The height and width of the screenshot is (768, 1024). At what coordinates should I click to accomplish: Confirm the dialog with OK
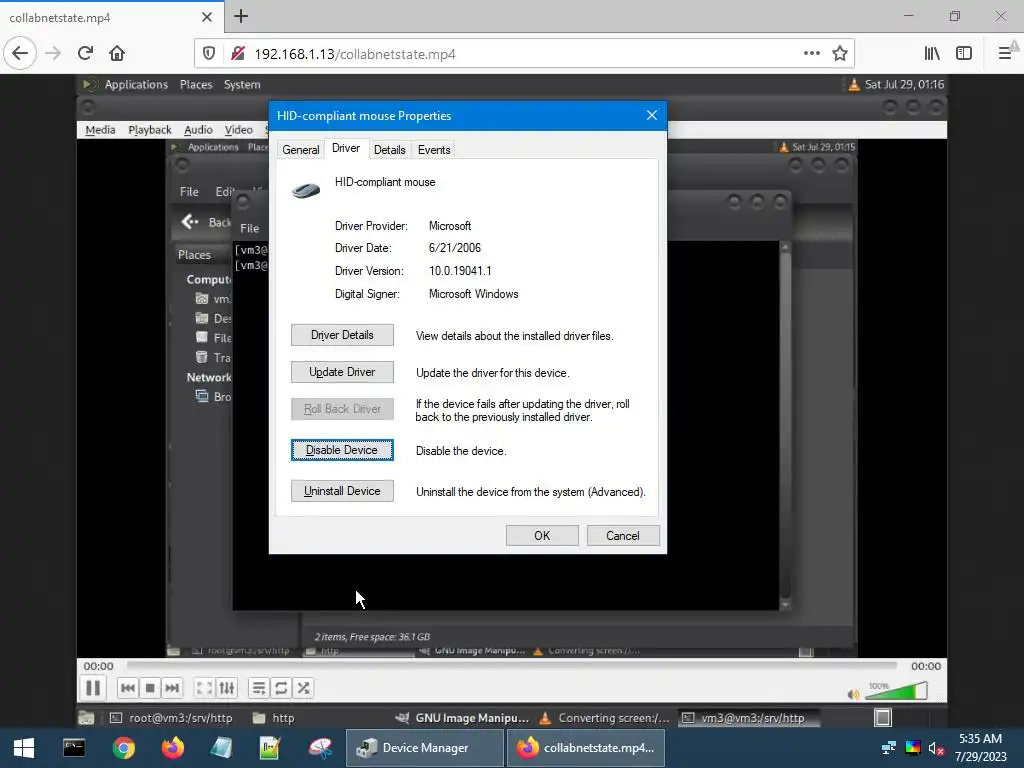(542, 536)
